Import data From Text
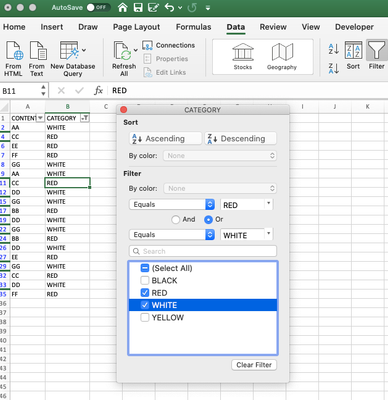Image resolution: width=388 pixels, height=400 pixels. (x=37, y=59)
